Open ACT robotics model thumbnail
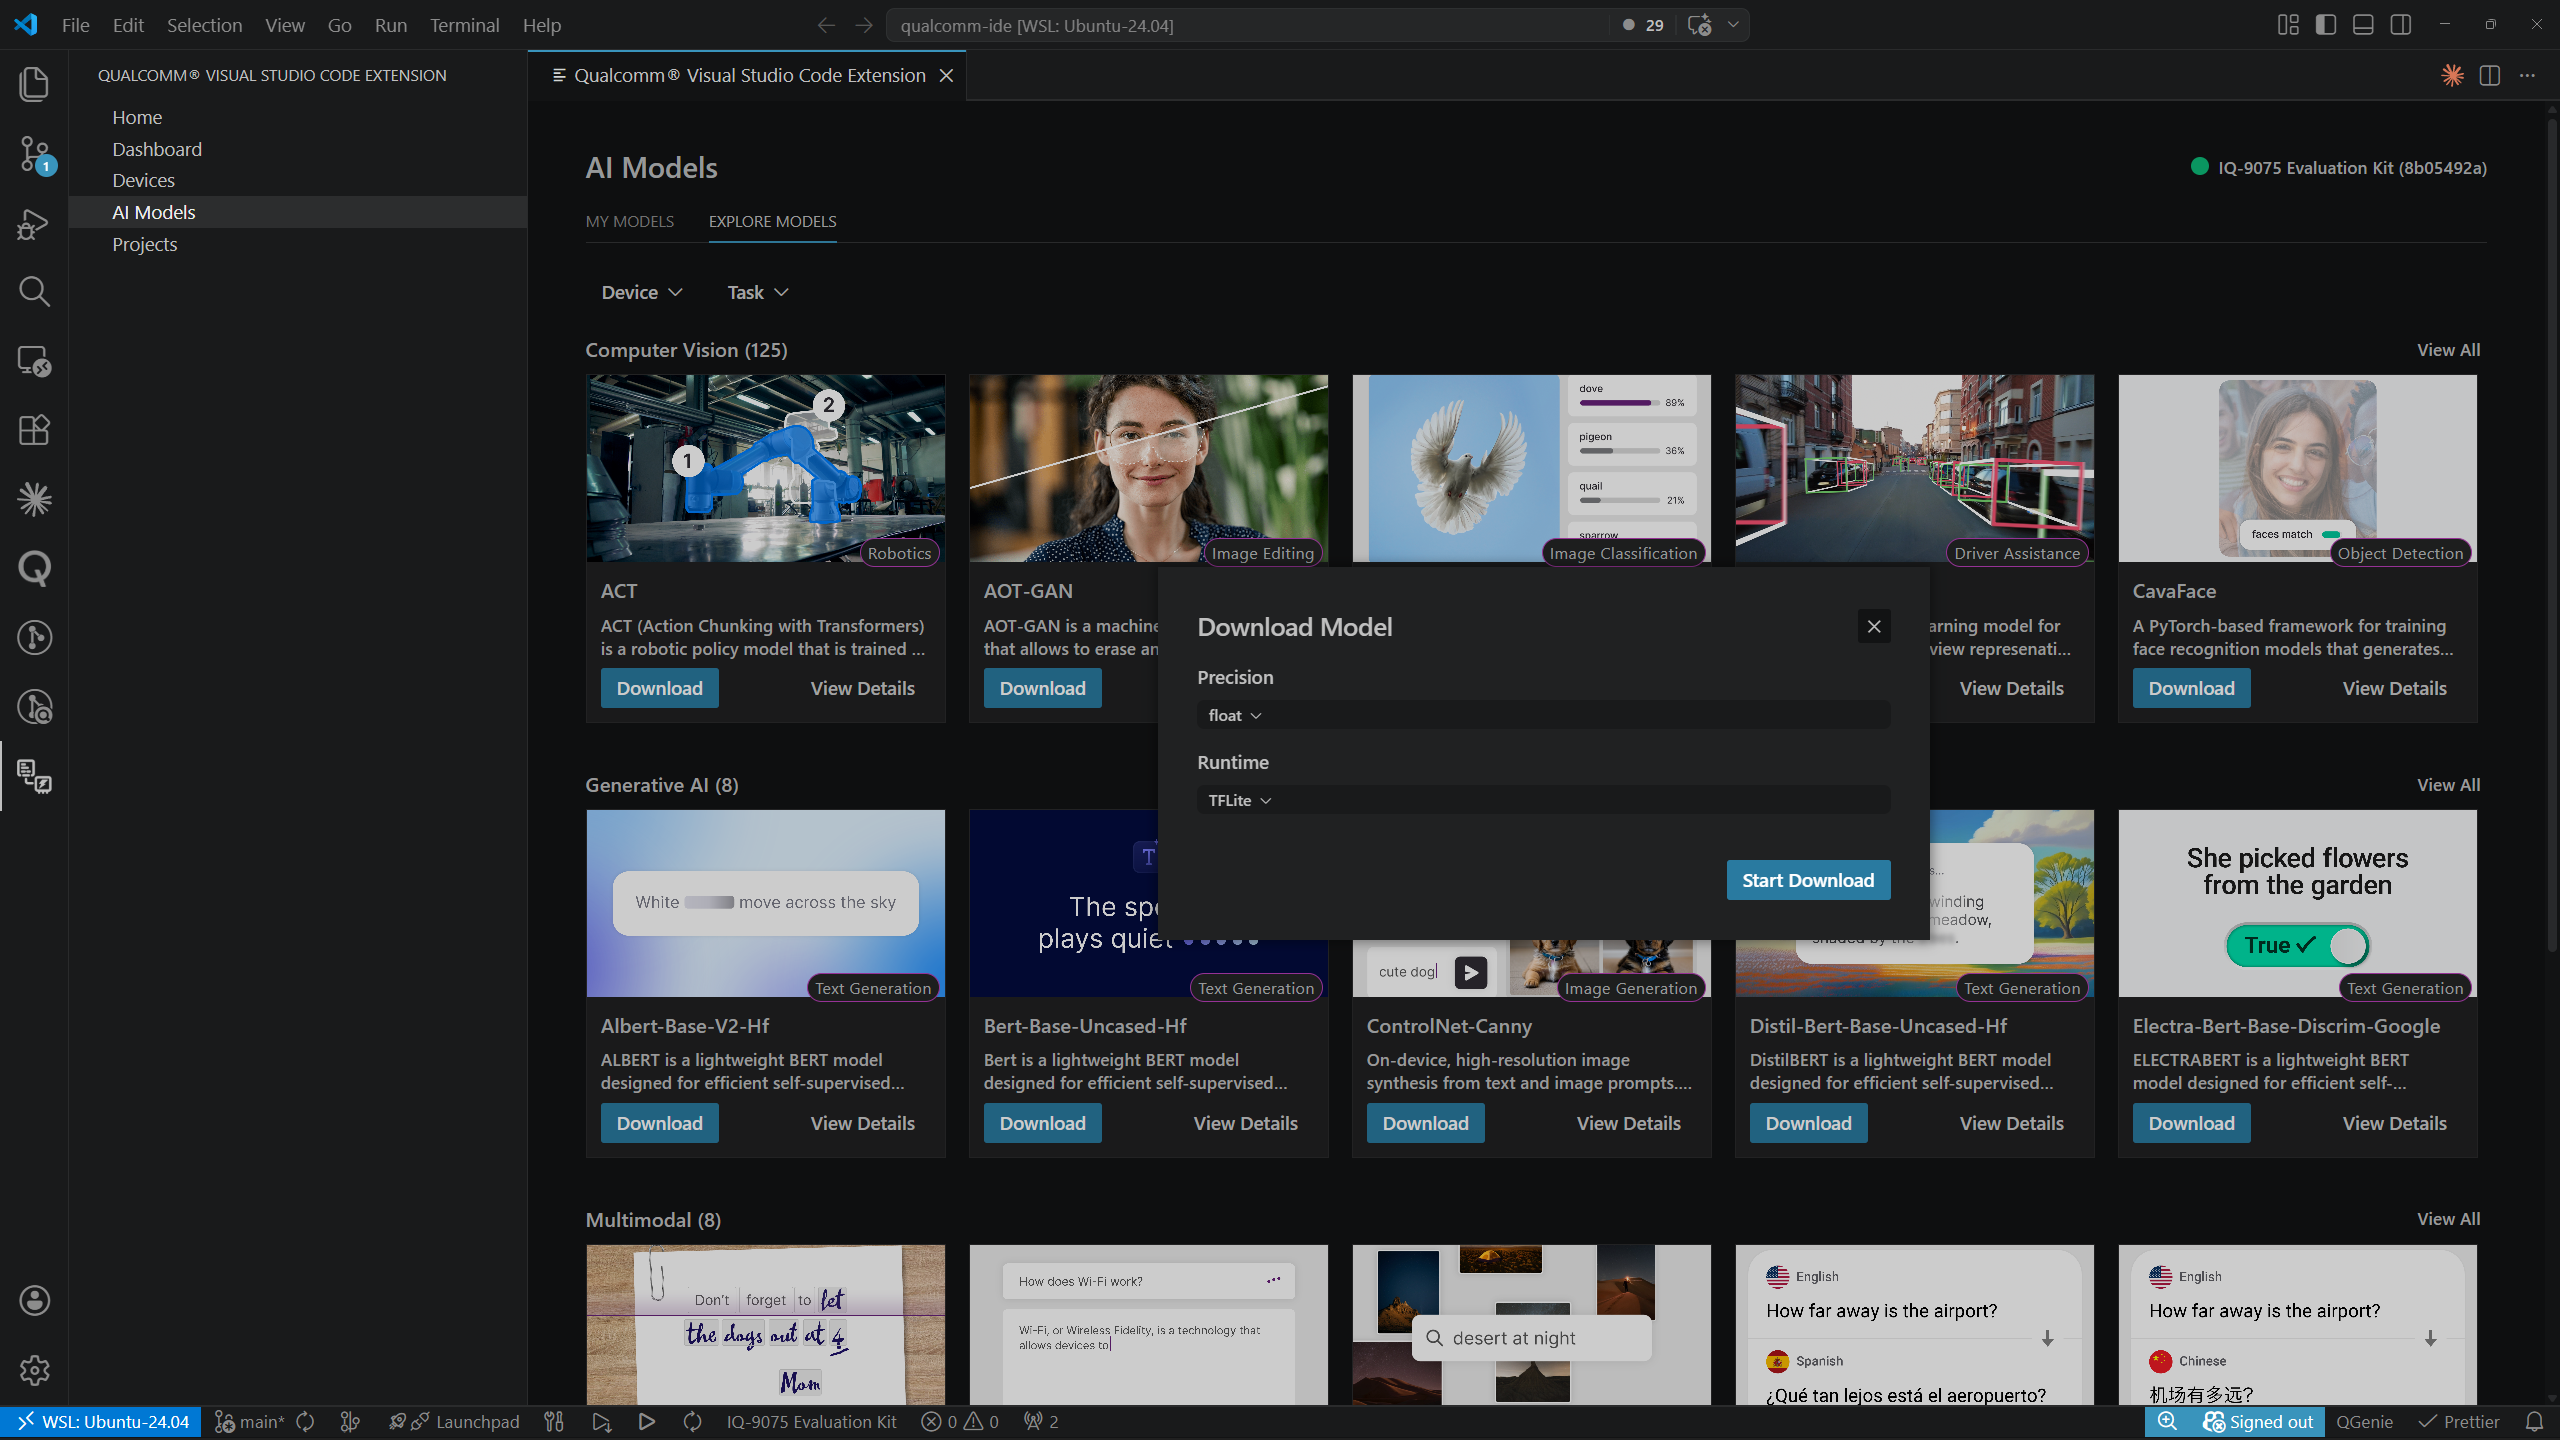Screen dimensions: 2560x1440 (765, 468)
